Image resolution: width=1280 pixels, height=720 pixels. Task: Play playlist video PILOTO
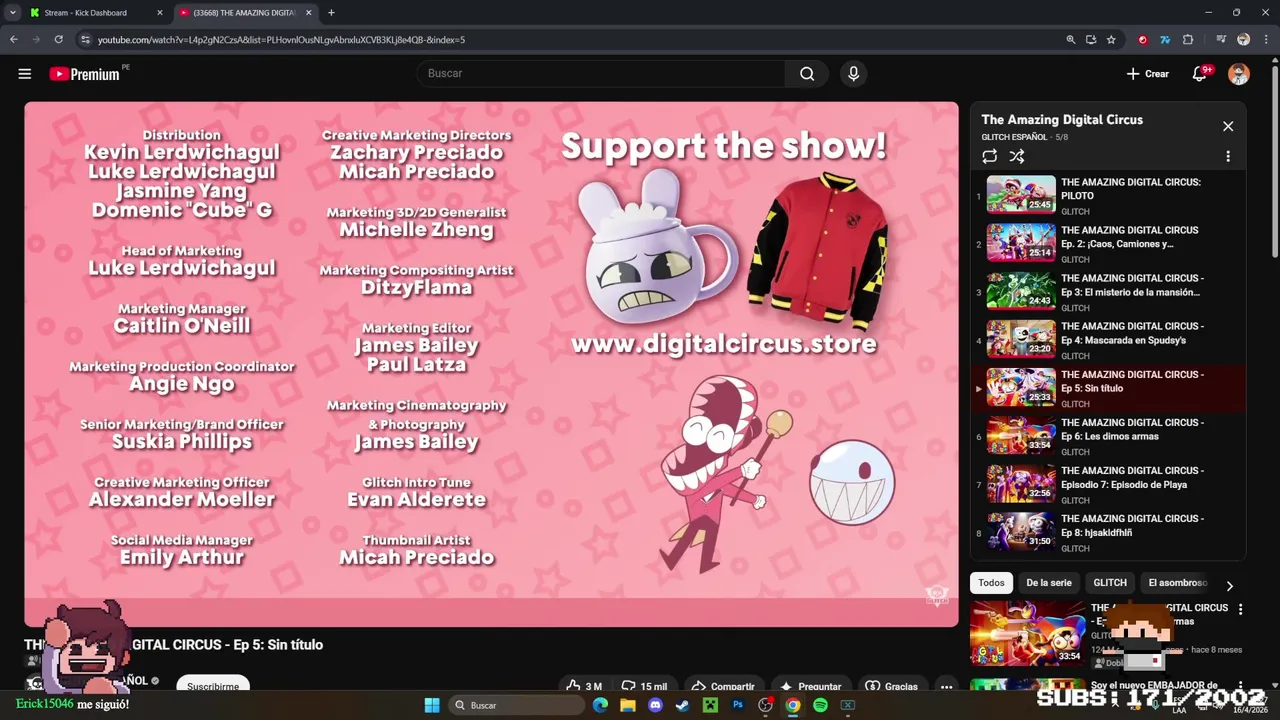point(1107,195)
